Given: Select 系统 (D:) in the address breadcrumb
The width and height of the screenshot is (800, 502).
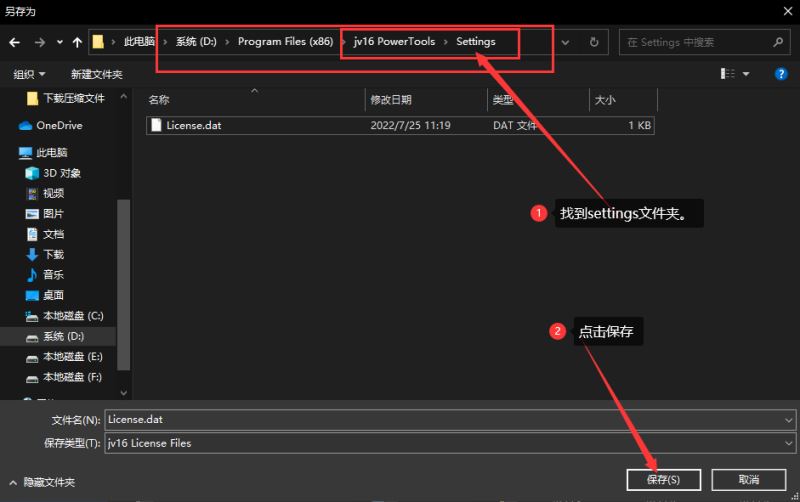Looking at the screenshot, I should (x=196, y=42).
